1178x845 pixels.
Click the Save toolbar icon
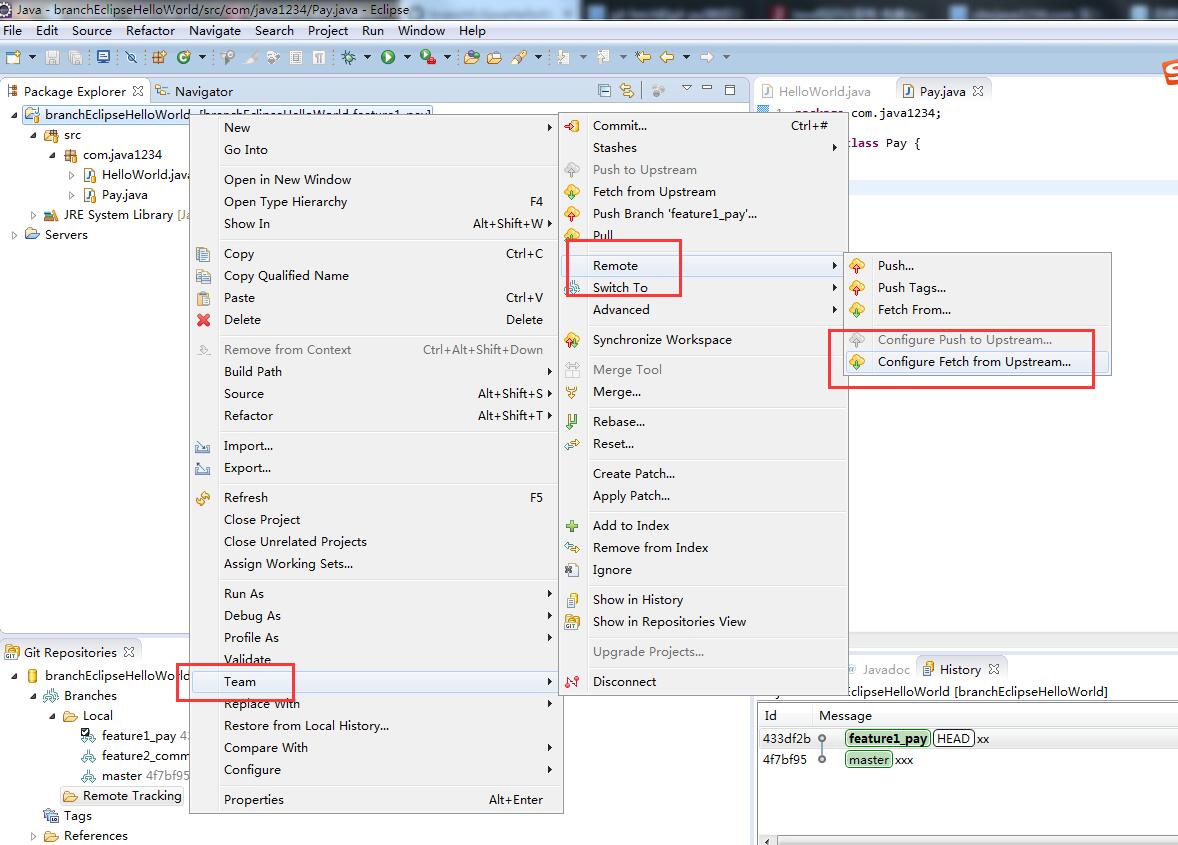[x=53, y=57]
